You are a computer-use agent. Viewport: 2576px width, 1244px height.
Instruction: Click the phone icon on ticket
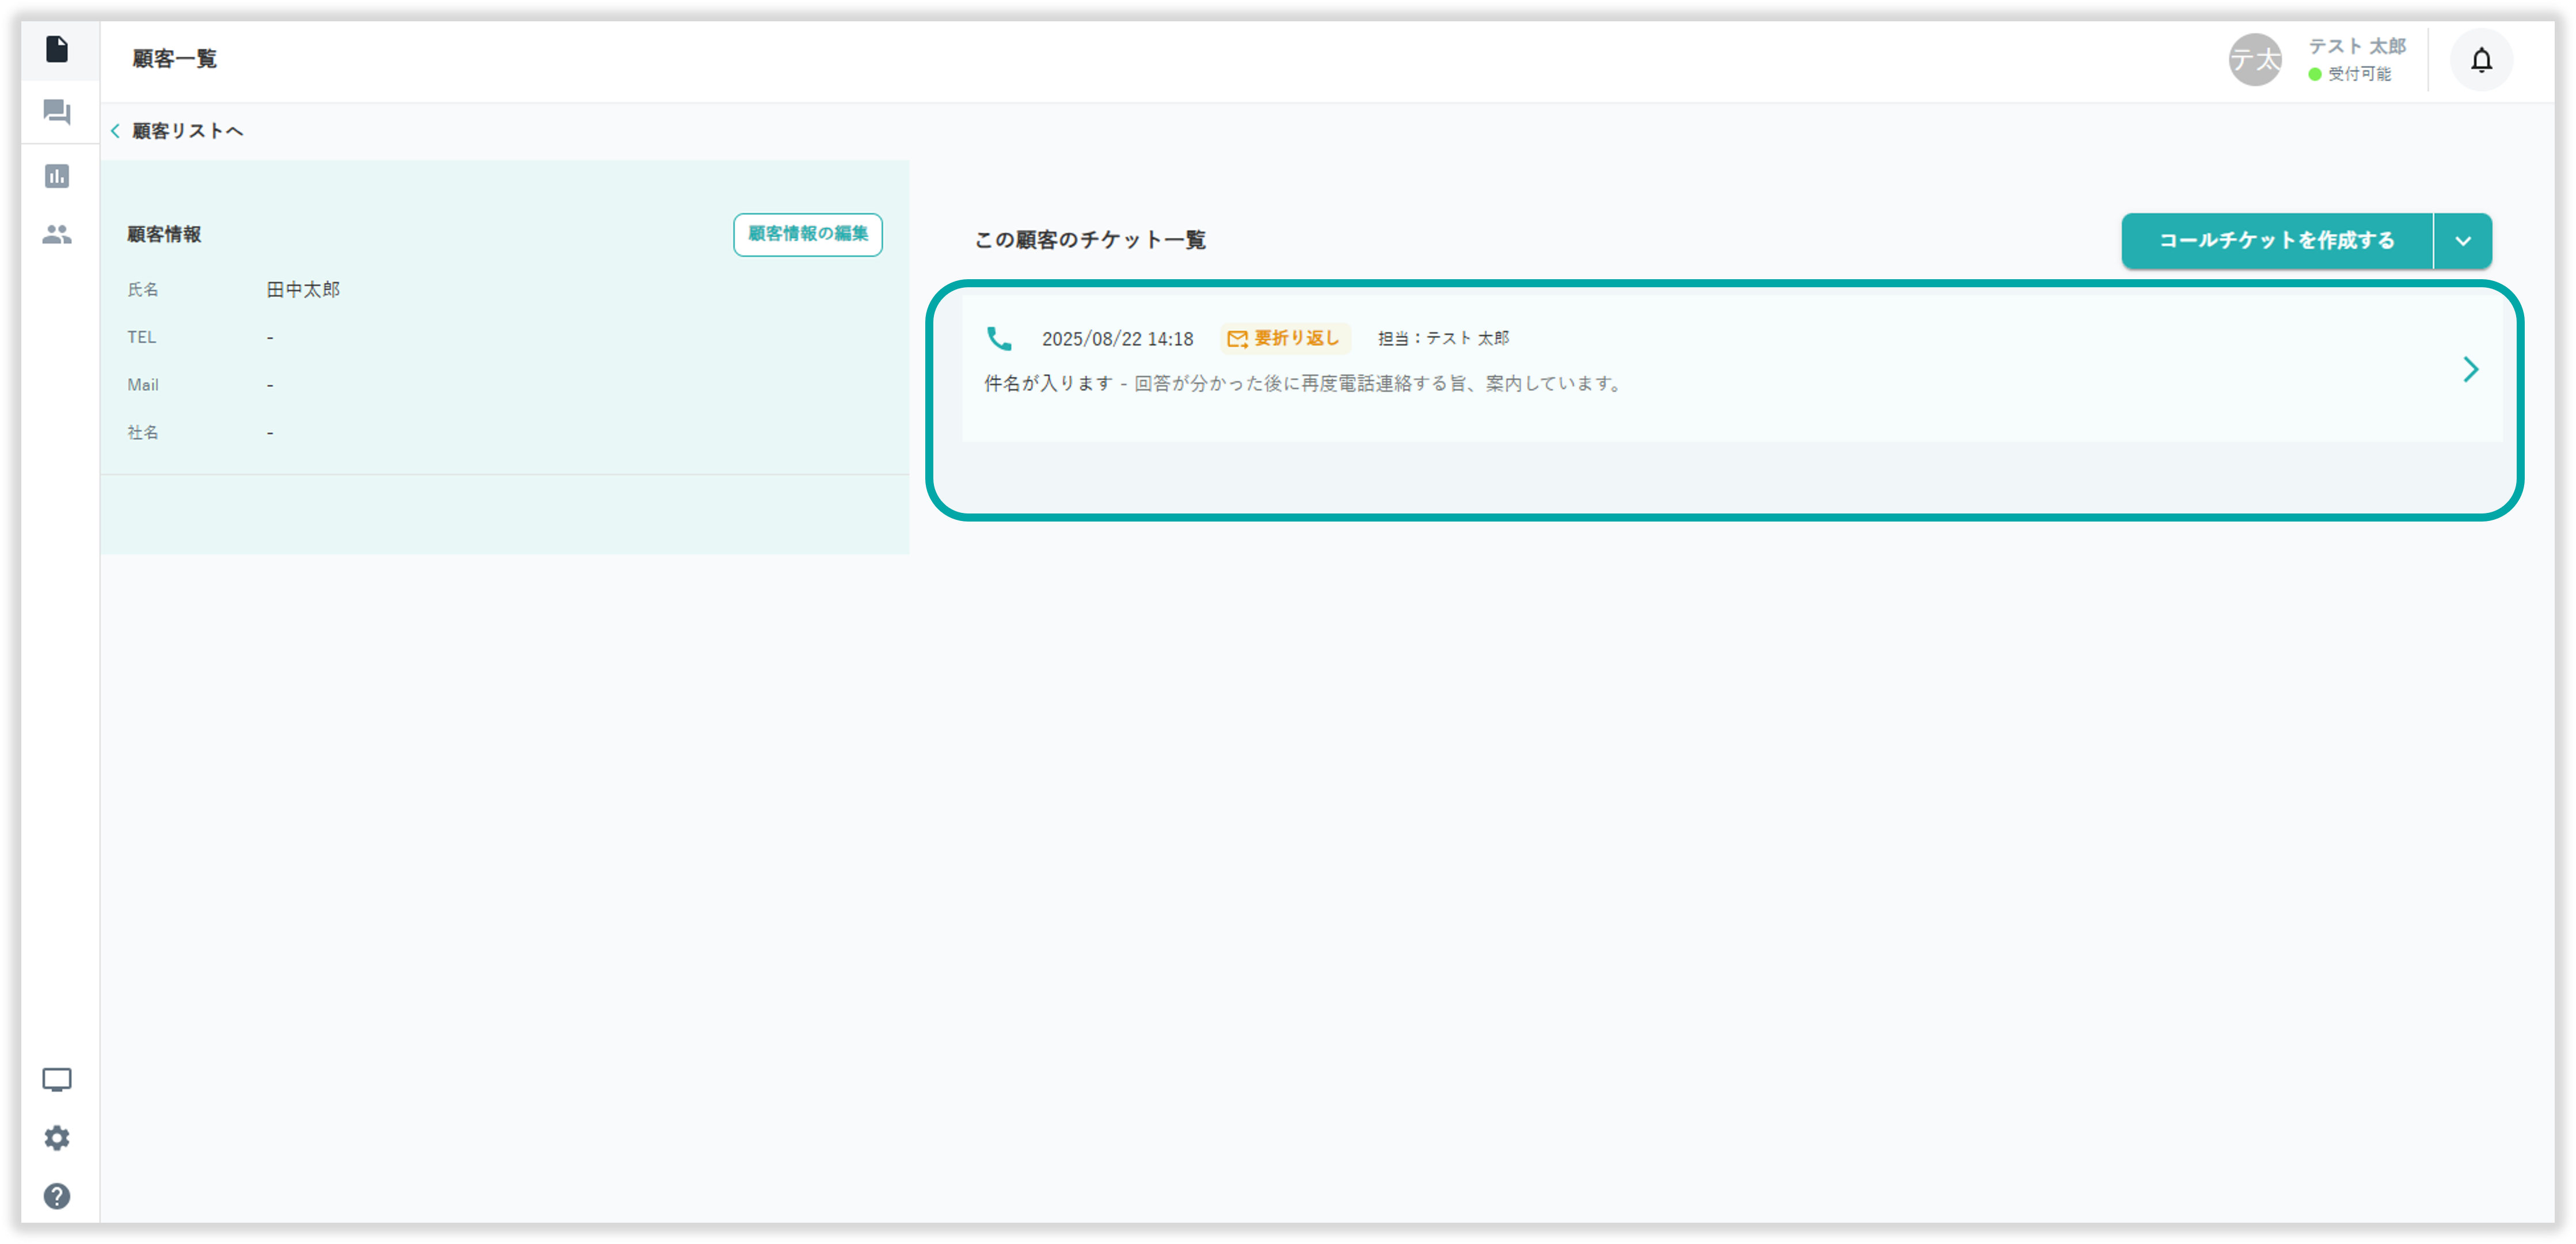tap(999, 339)
